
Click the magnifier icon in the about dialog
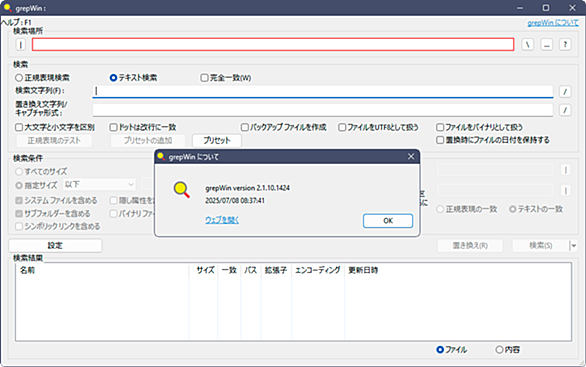tap(181, 189)
